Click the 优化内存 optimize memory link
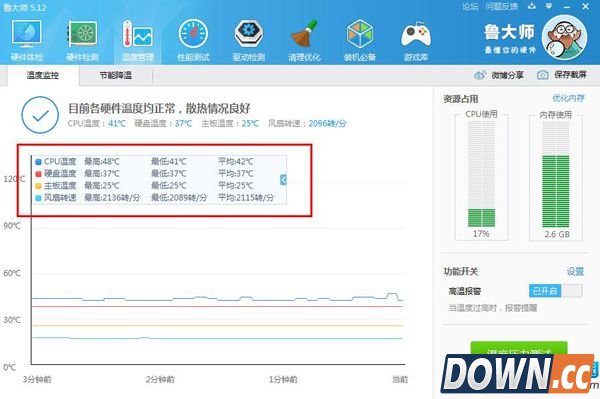The image size is (600, 399). [568, 98]
